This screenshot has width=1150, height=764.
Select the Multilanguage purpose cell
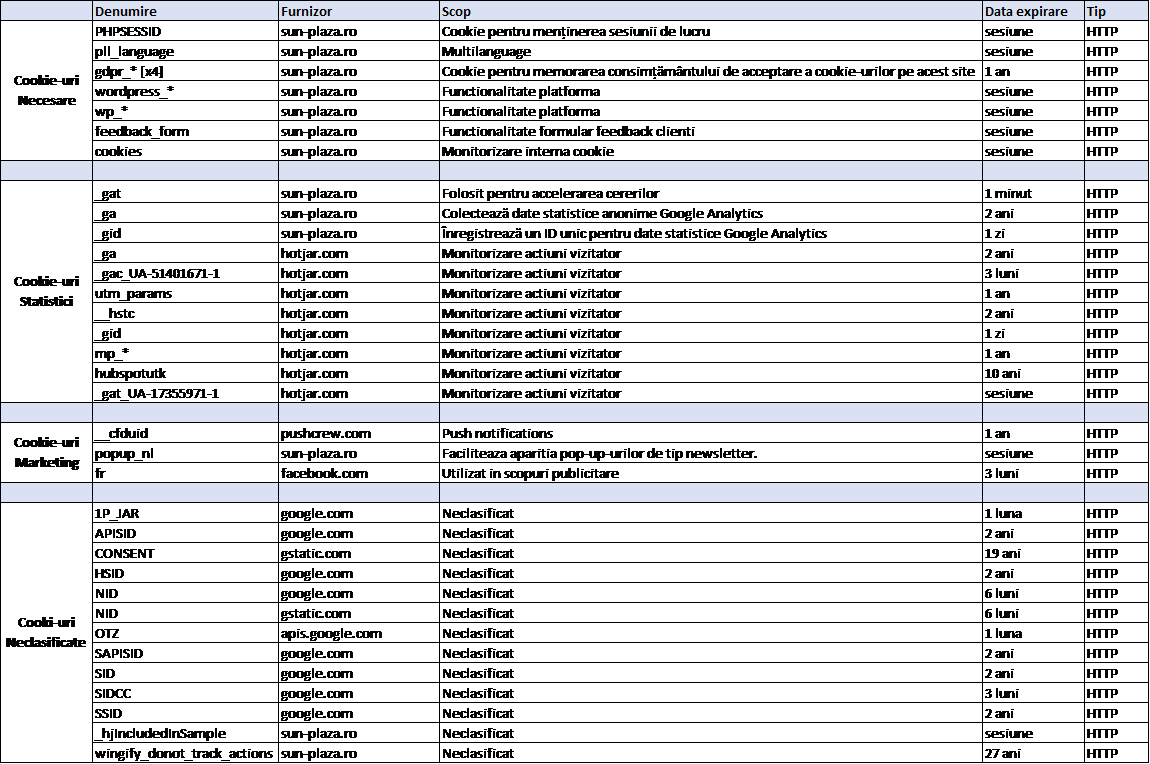pyautogui.click(x=711, y=51)
